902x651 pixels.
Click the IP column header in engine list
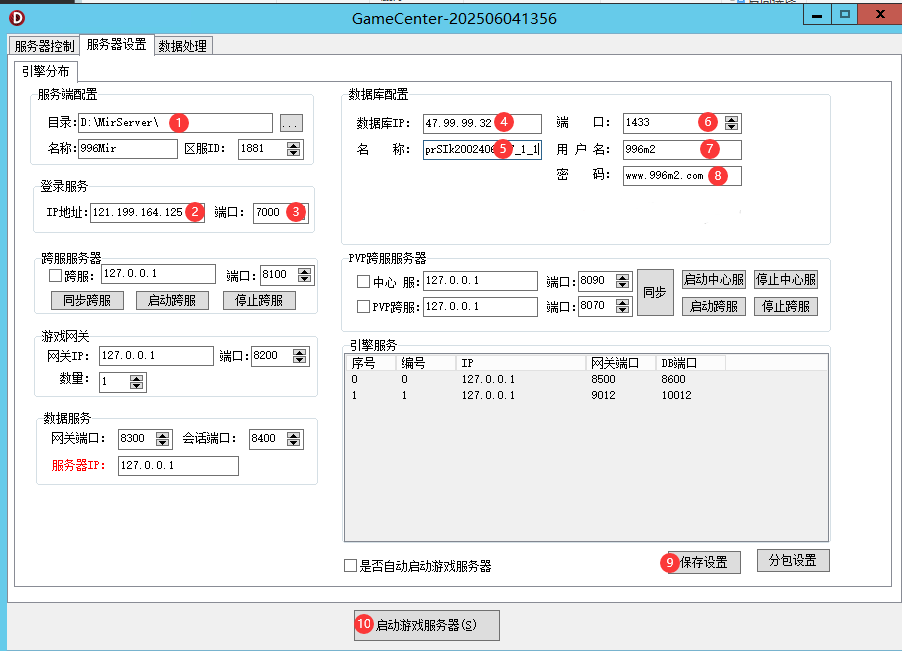click(x=520, y=363)
